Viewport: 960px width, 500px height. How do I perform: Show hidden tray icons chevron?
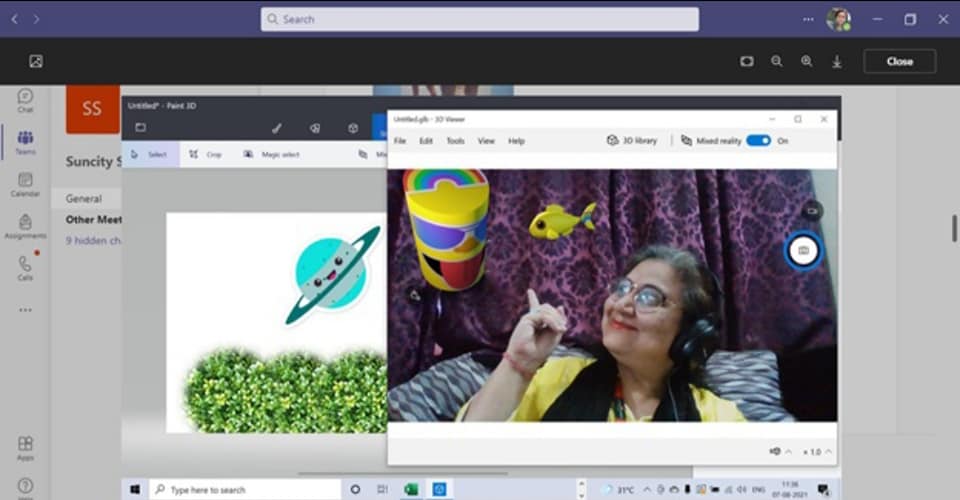tap(647, 490)
